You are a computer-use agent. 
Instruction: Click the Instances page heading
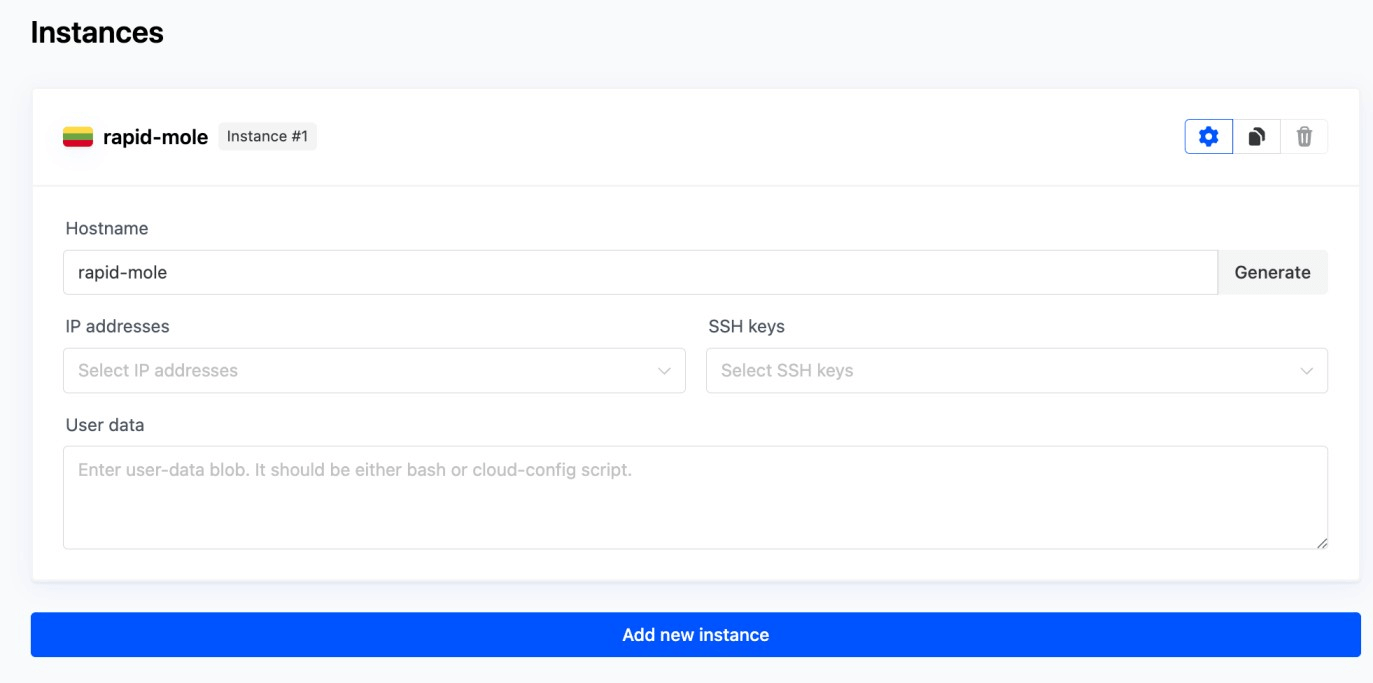(97, 32)
